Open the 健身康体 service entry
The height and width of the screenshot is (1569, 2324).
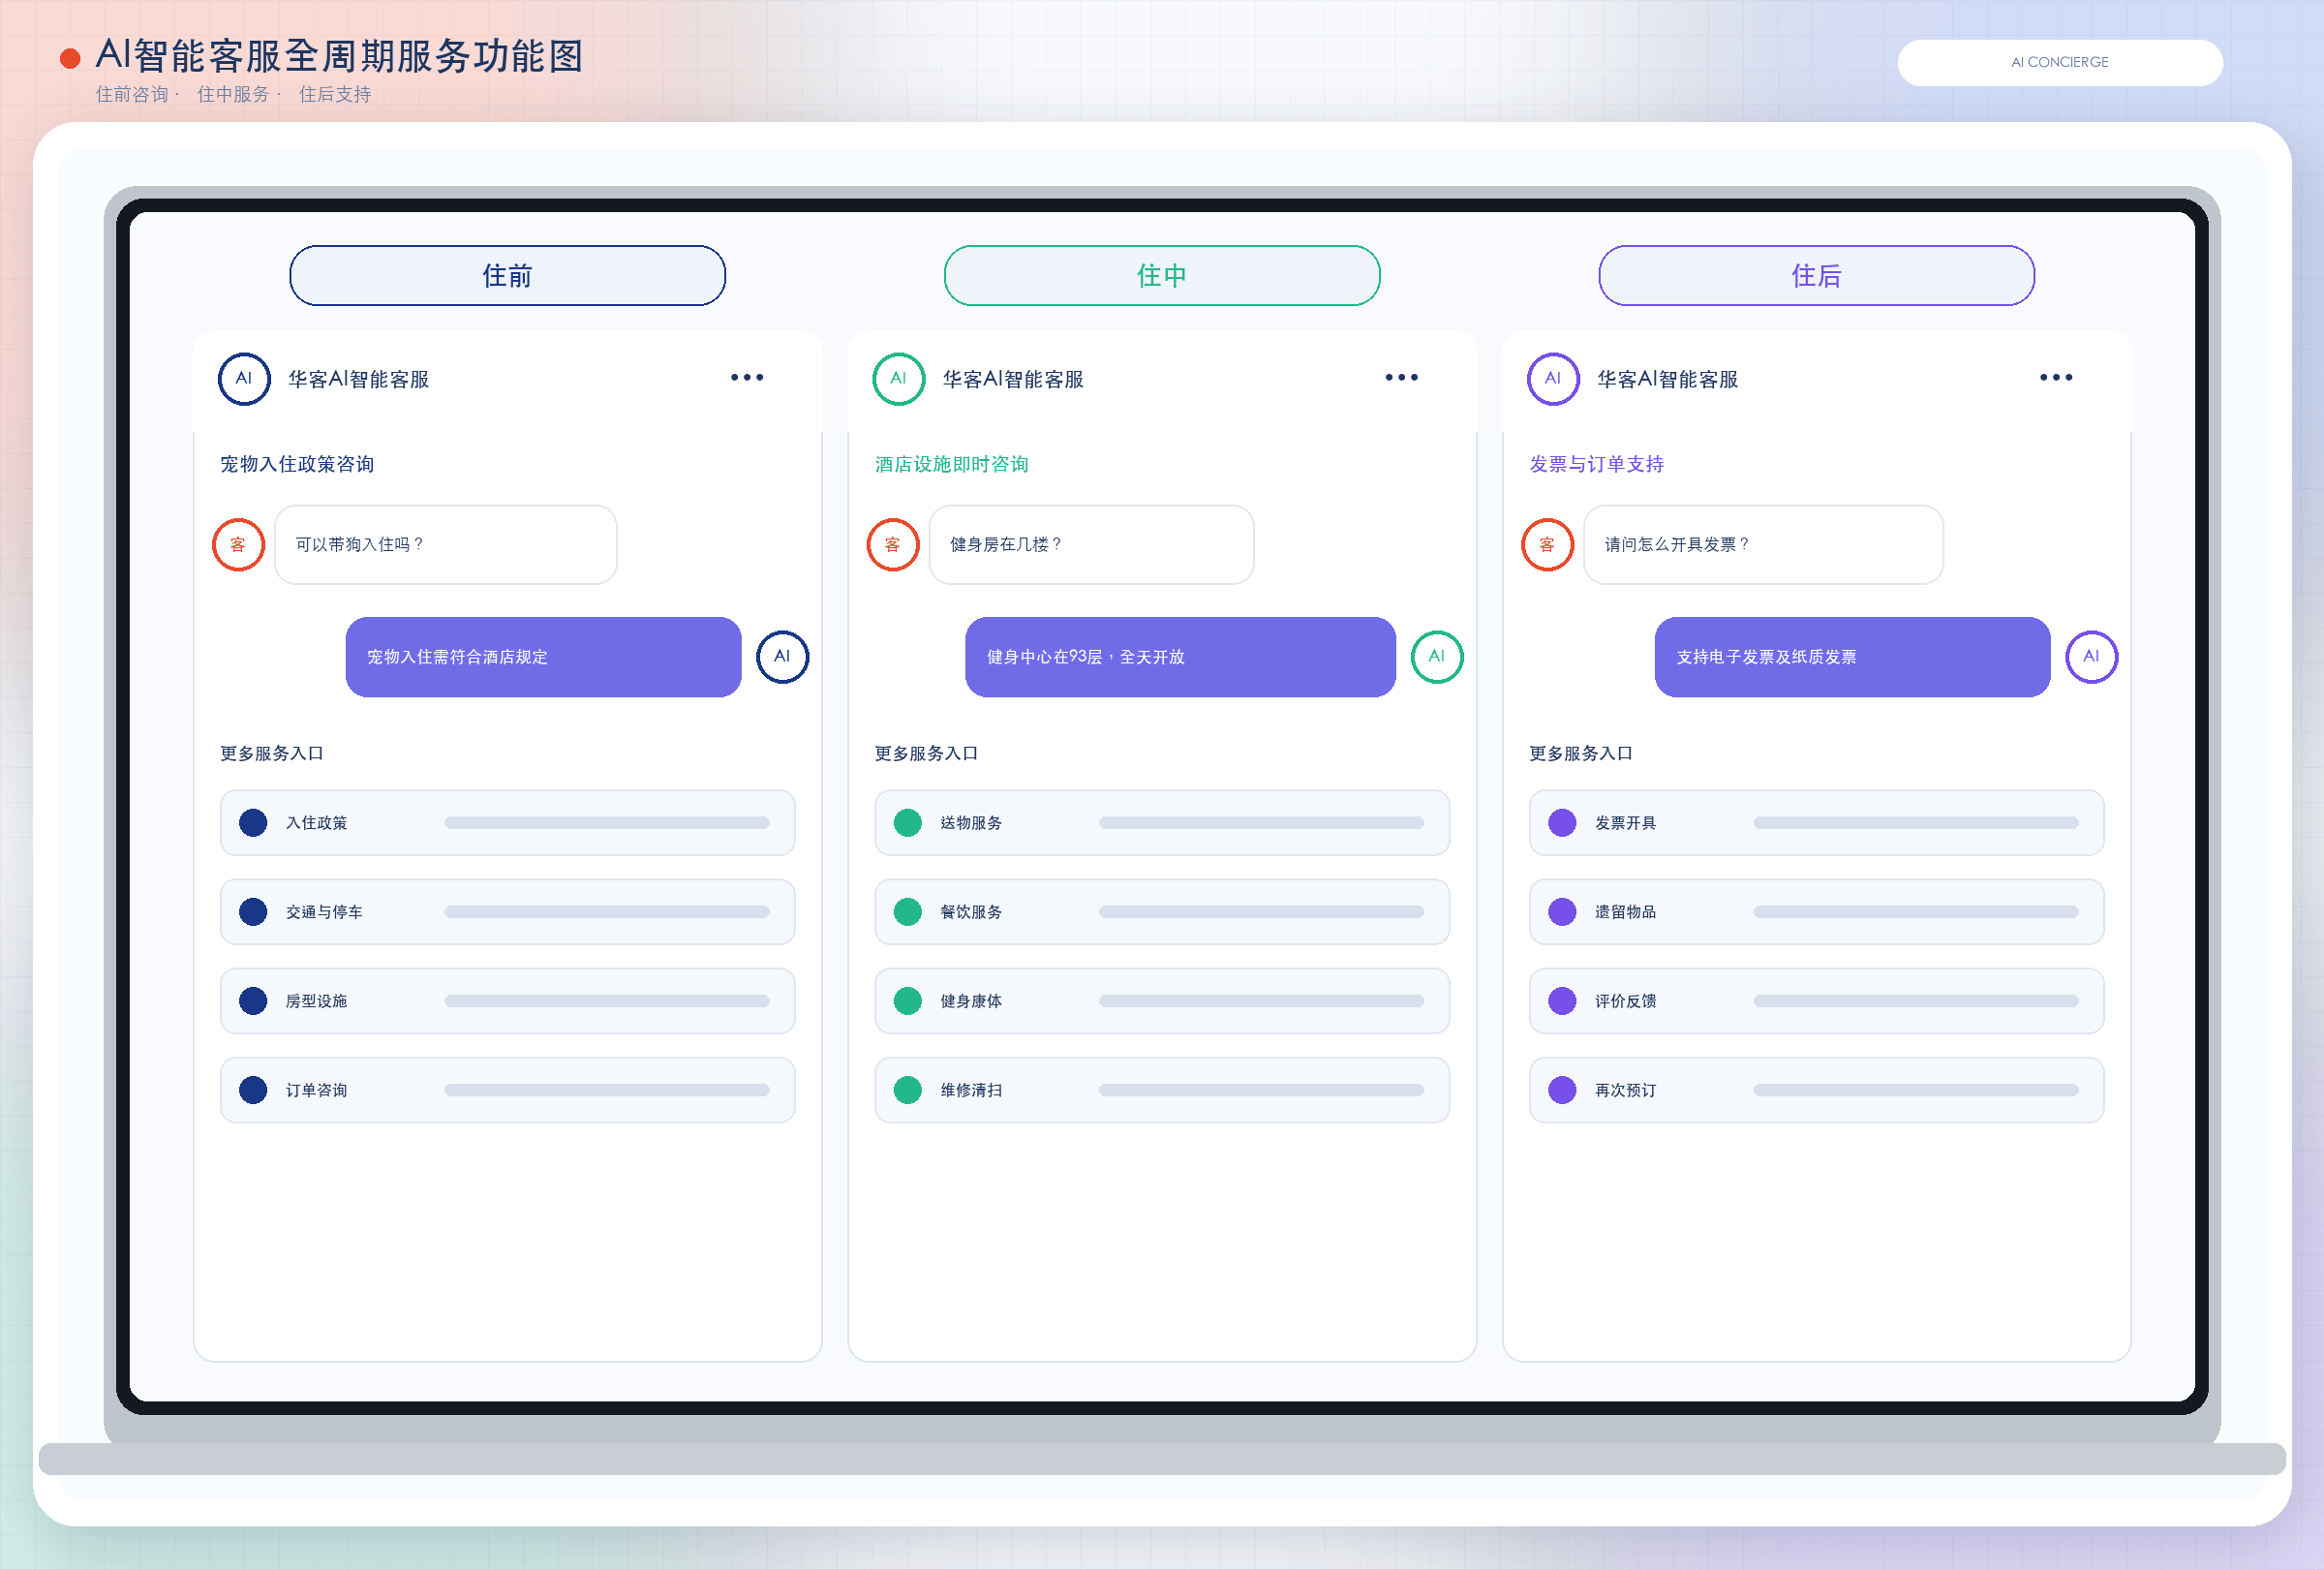[x=1162, y=1001]
